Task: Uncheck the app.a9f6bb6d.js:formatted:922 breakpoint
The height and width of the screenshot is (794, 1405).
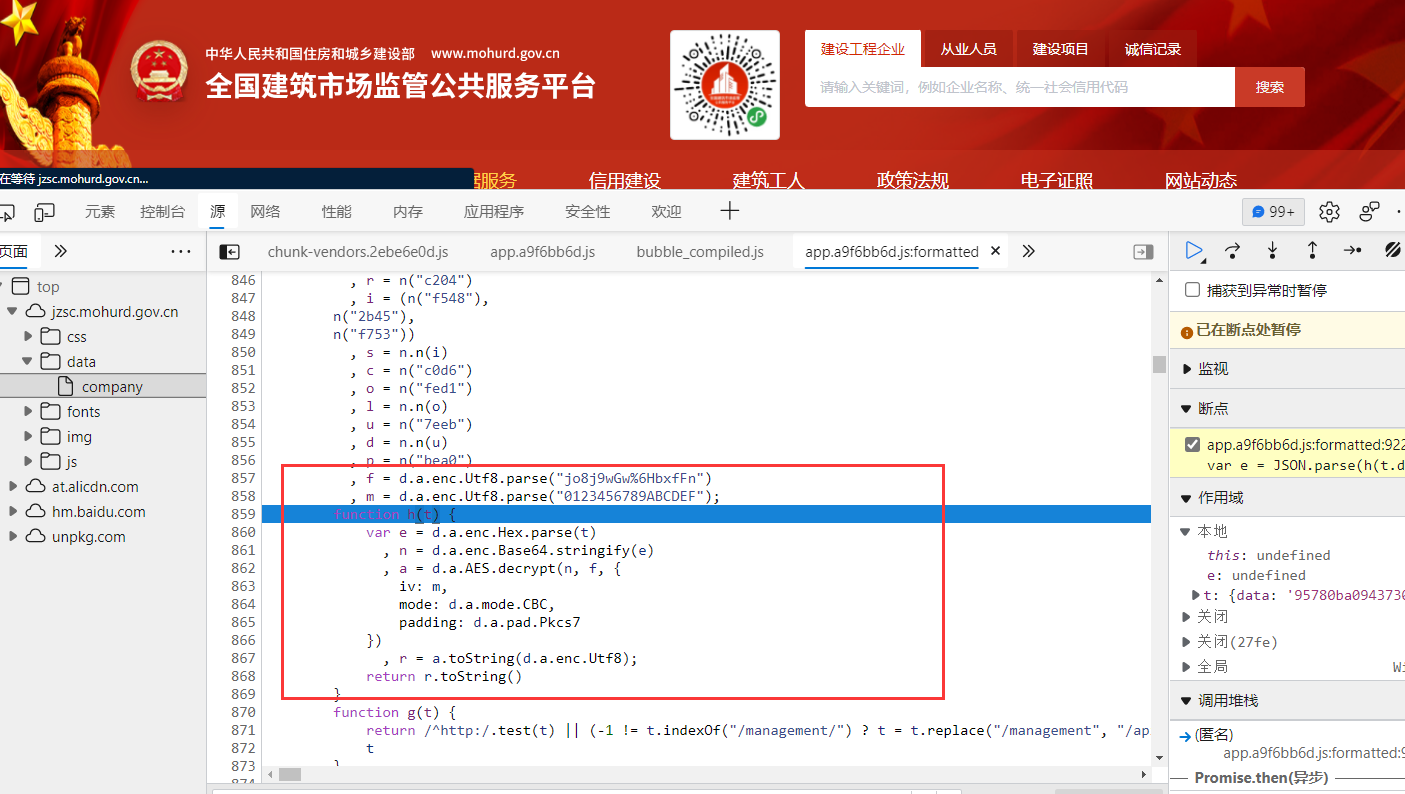Action: [1192, 445]
